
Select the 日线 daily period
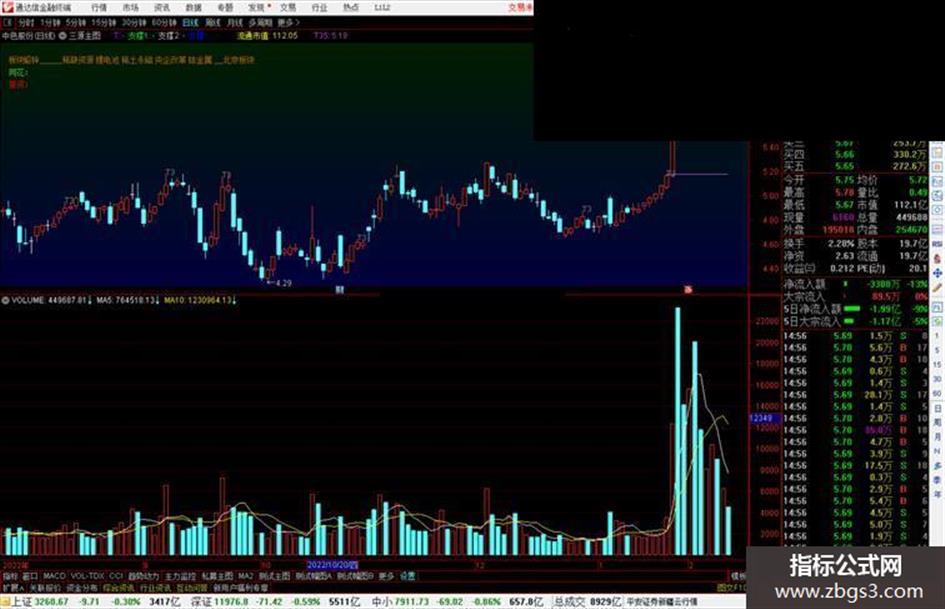point(190,22)
